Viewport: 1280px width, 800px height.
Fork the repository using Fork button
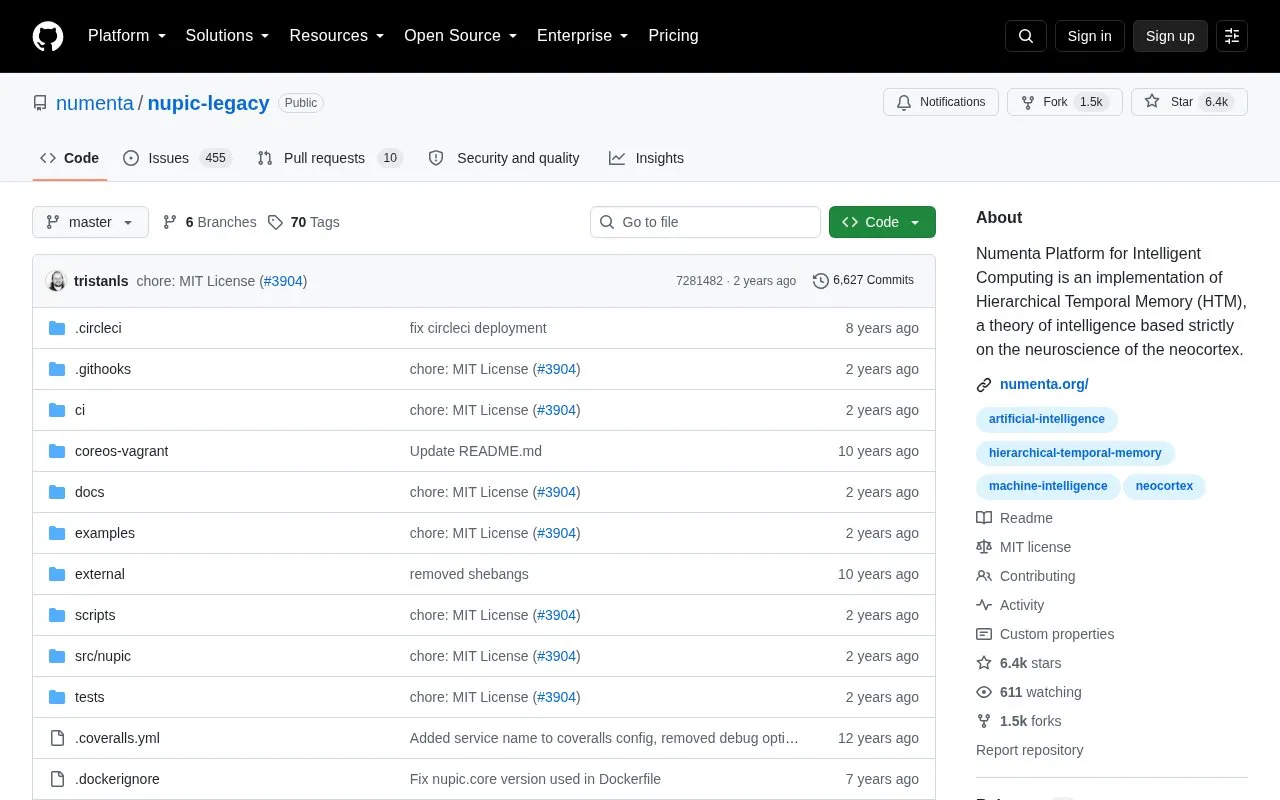coord(1064,102)
